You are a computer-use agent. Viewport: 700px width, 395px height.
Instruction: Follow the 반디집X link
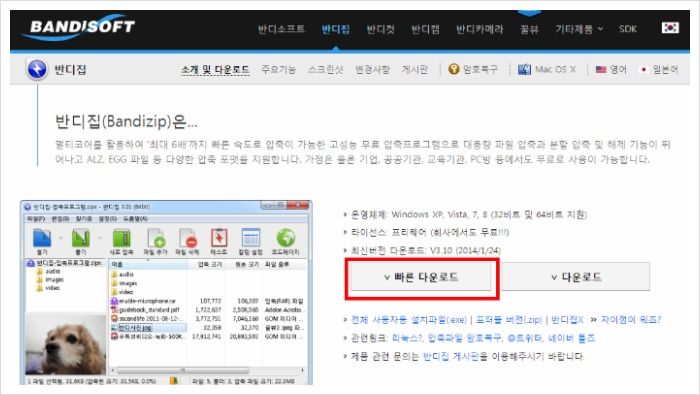click(x=567, y=320)
